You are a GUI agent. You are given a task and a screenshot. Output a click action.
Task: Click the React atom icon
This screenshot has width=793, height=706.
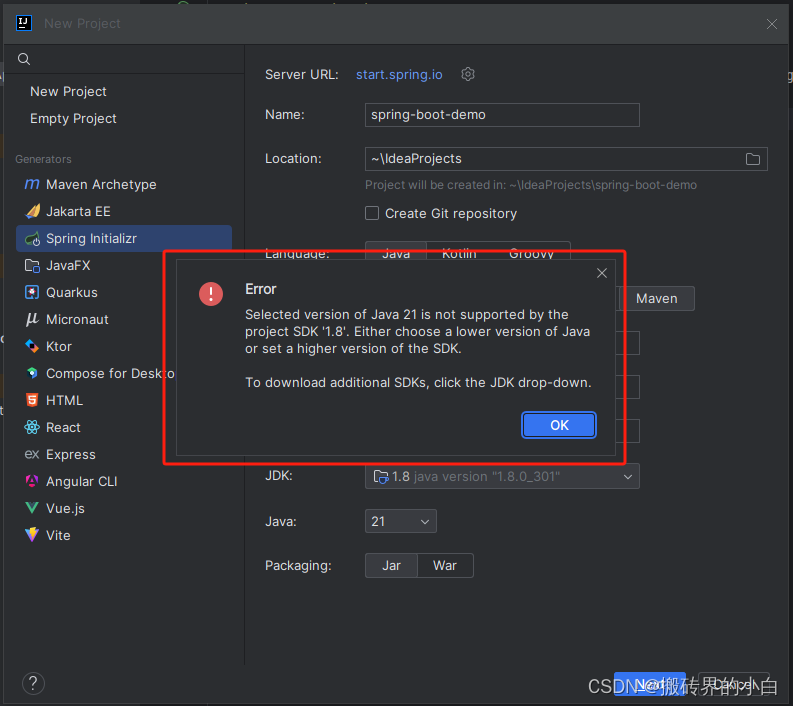(32, 427)
